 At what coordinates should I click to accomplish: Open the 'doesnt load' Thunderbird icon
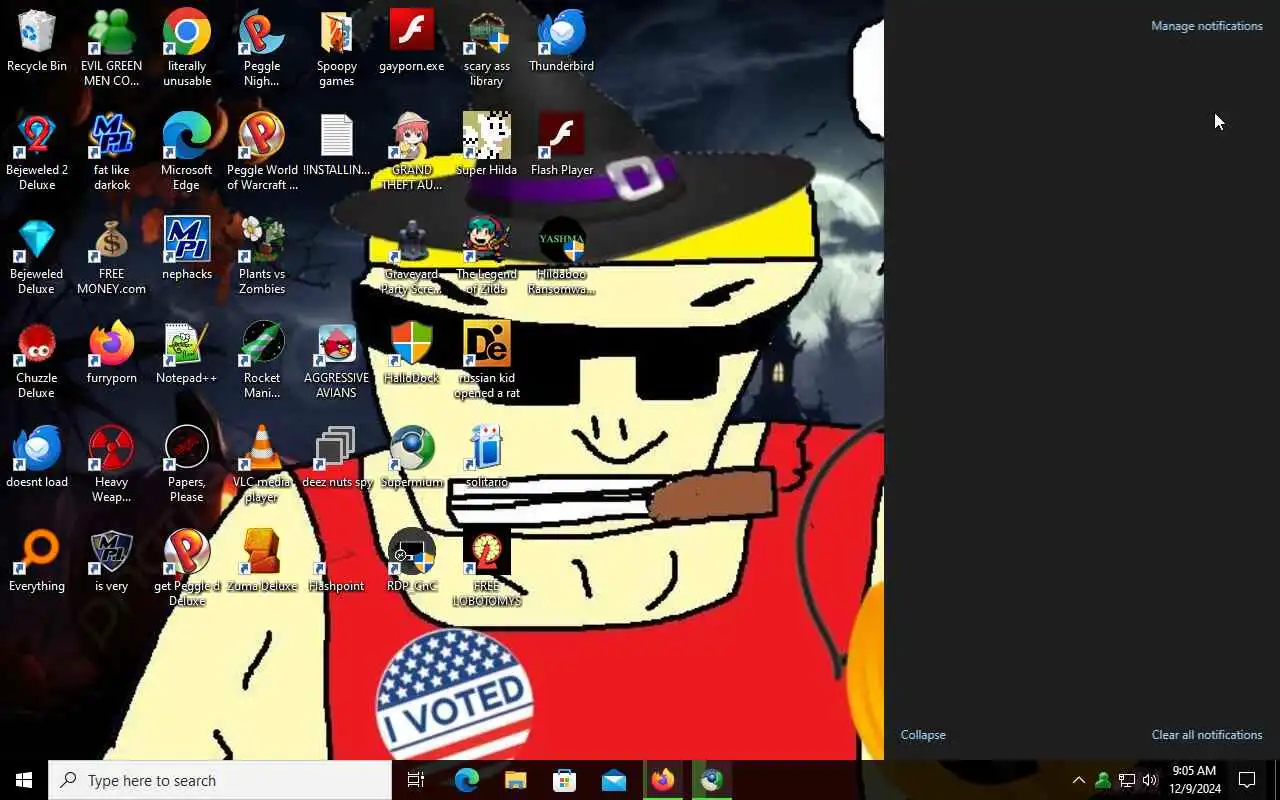click(37, 458)
